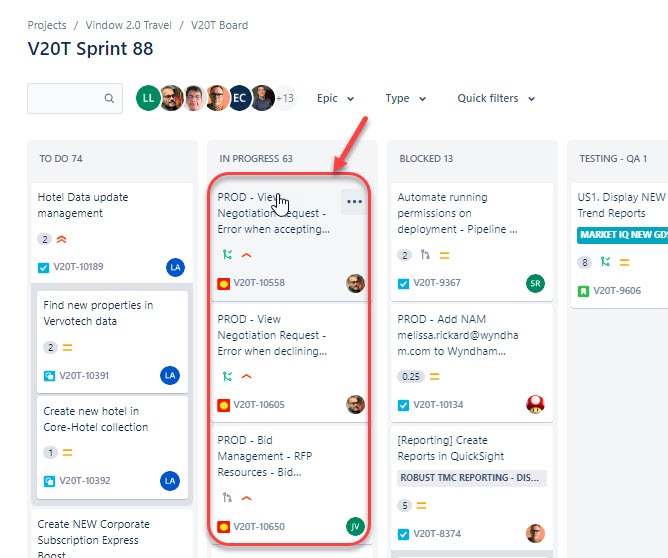Screen dimensions: 668x558
Task: Open the Epic dropdown
Action: click(x=335, y=98)
